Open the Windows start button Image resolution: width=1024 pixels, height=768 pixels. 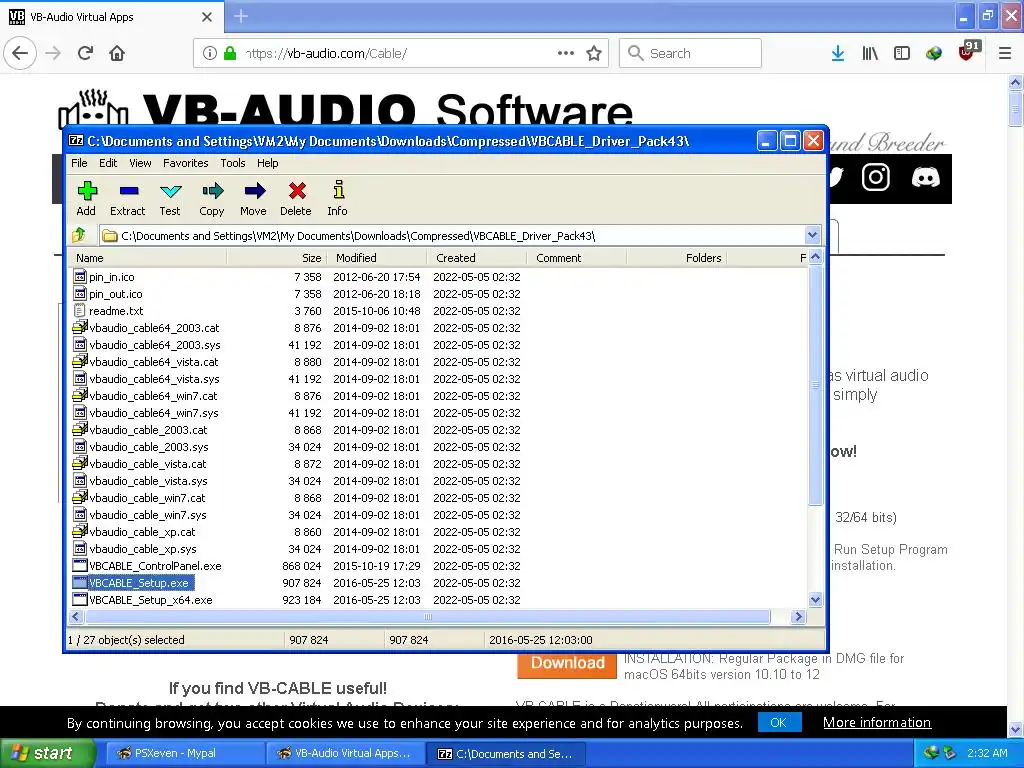(48, 753)
